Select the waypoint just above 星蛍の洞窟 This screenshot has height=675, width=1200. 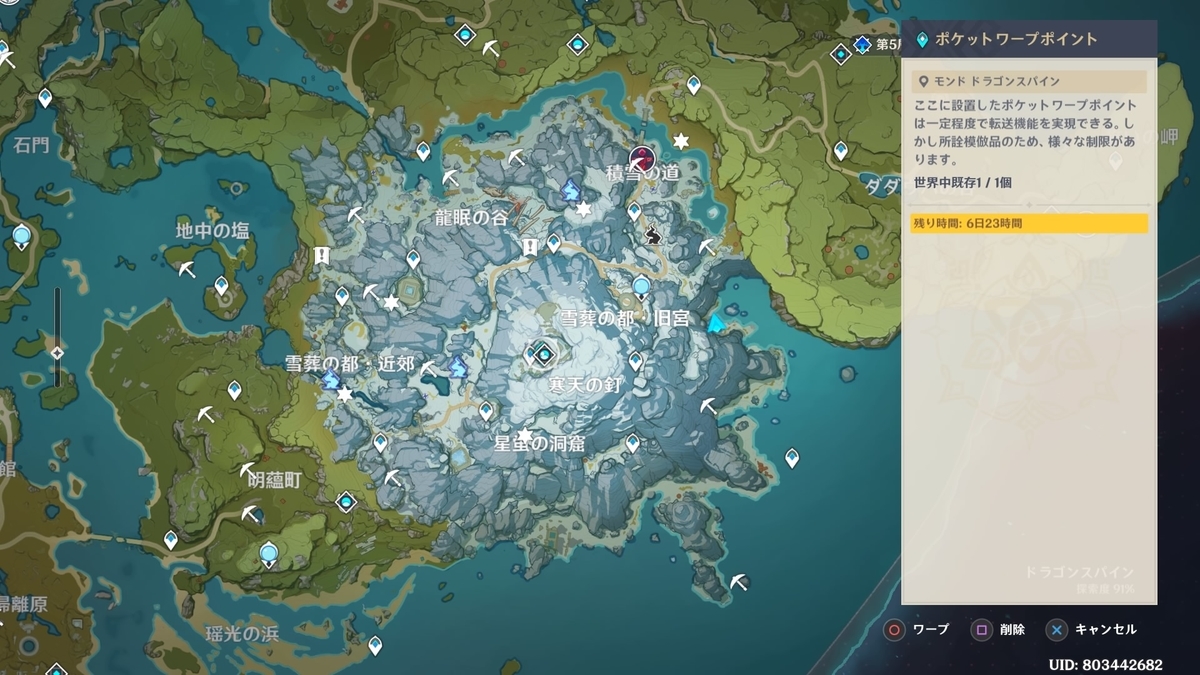point(486,411)
